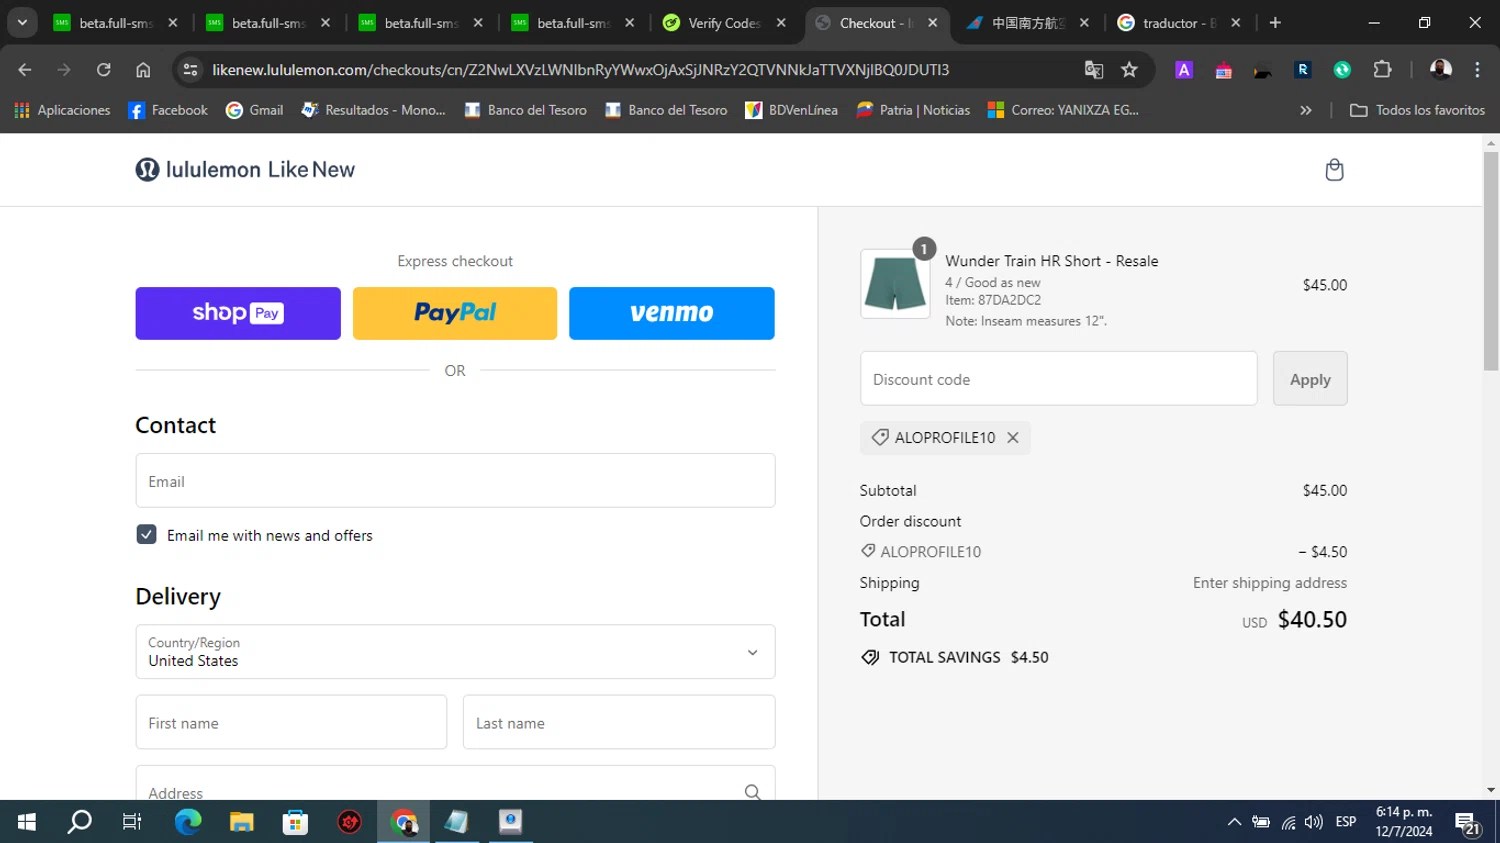
Task: Open the blue R extension icon
Action: (x=1302, y=69)
